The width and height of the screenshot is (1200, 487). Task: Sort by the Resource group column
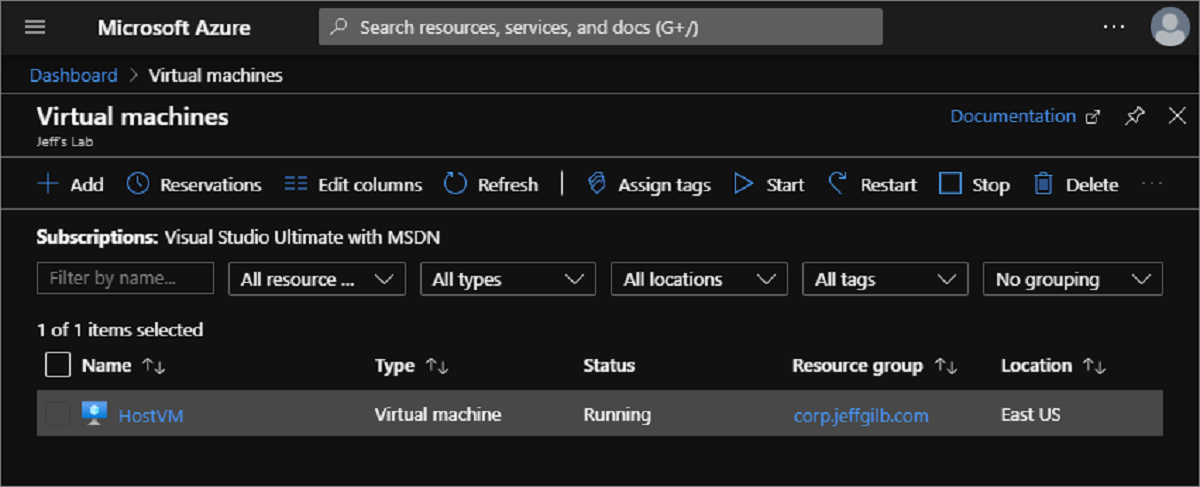pyautogui.click(x=875, y=366)
